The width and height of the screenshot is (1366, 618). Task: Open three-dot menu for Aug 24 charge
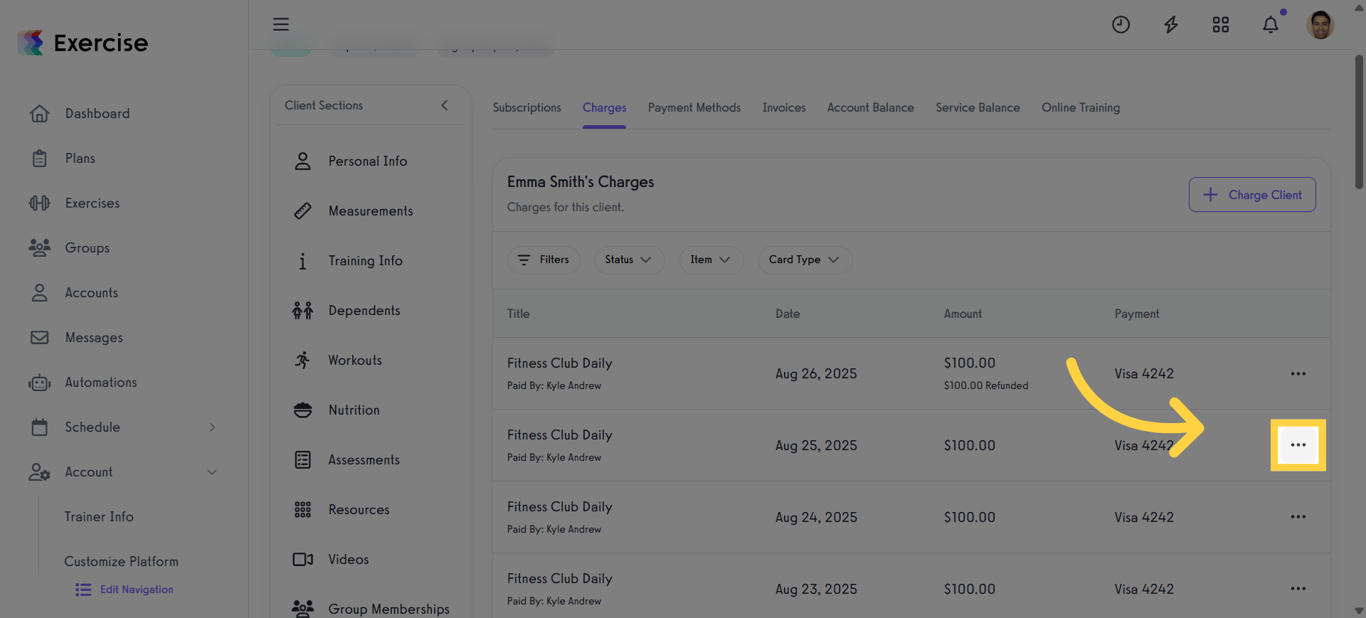[x=1297, y=517]
